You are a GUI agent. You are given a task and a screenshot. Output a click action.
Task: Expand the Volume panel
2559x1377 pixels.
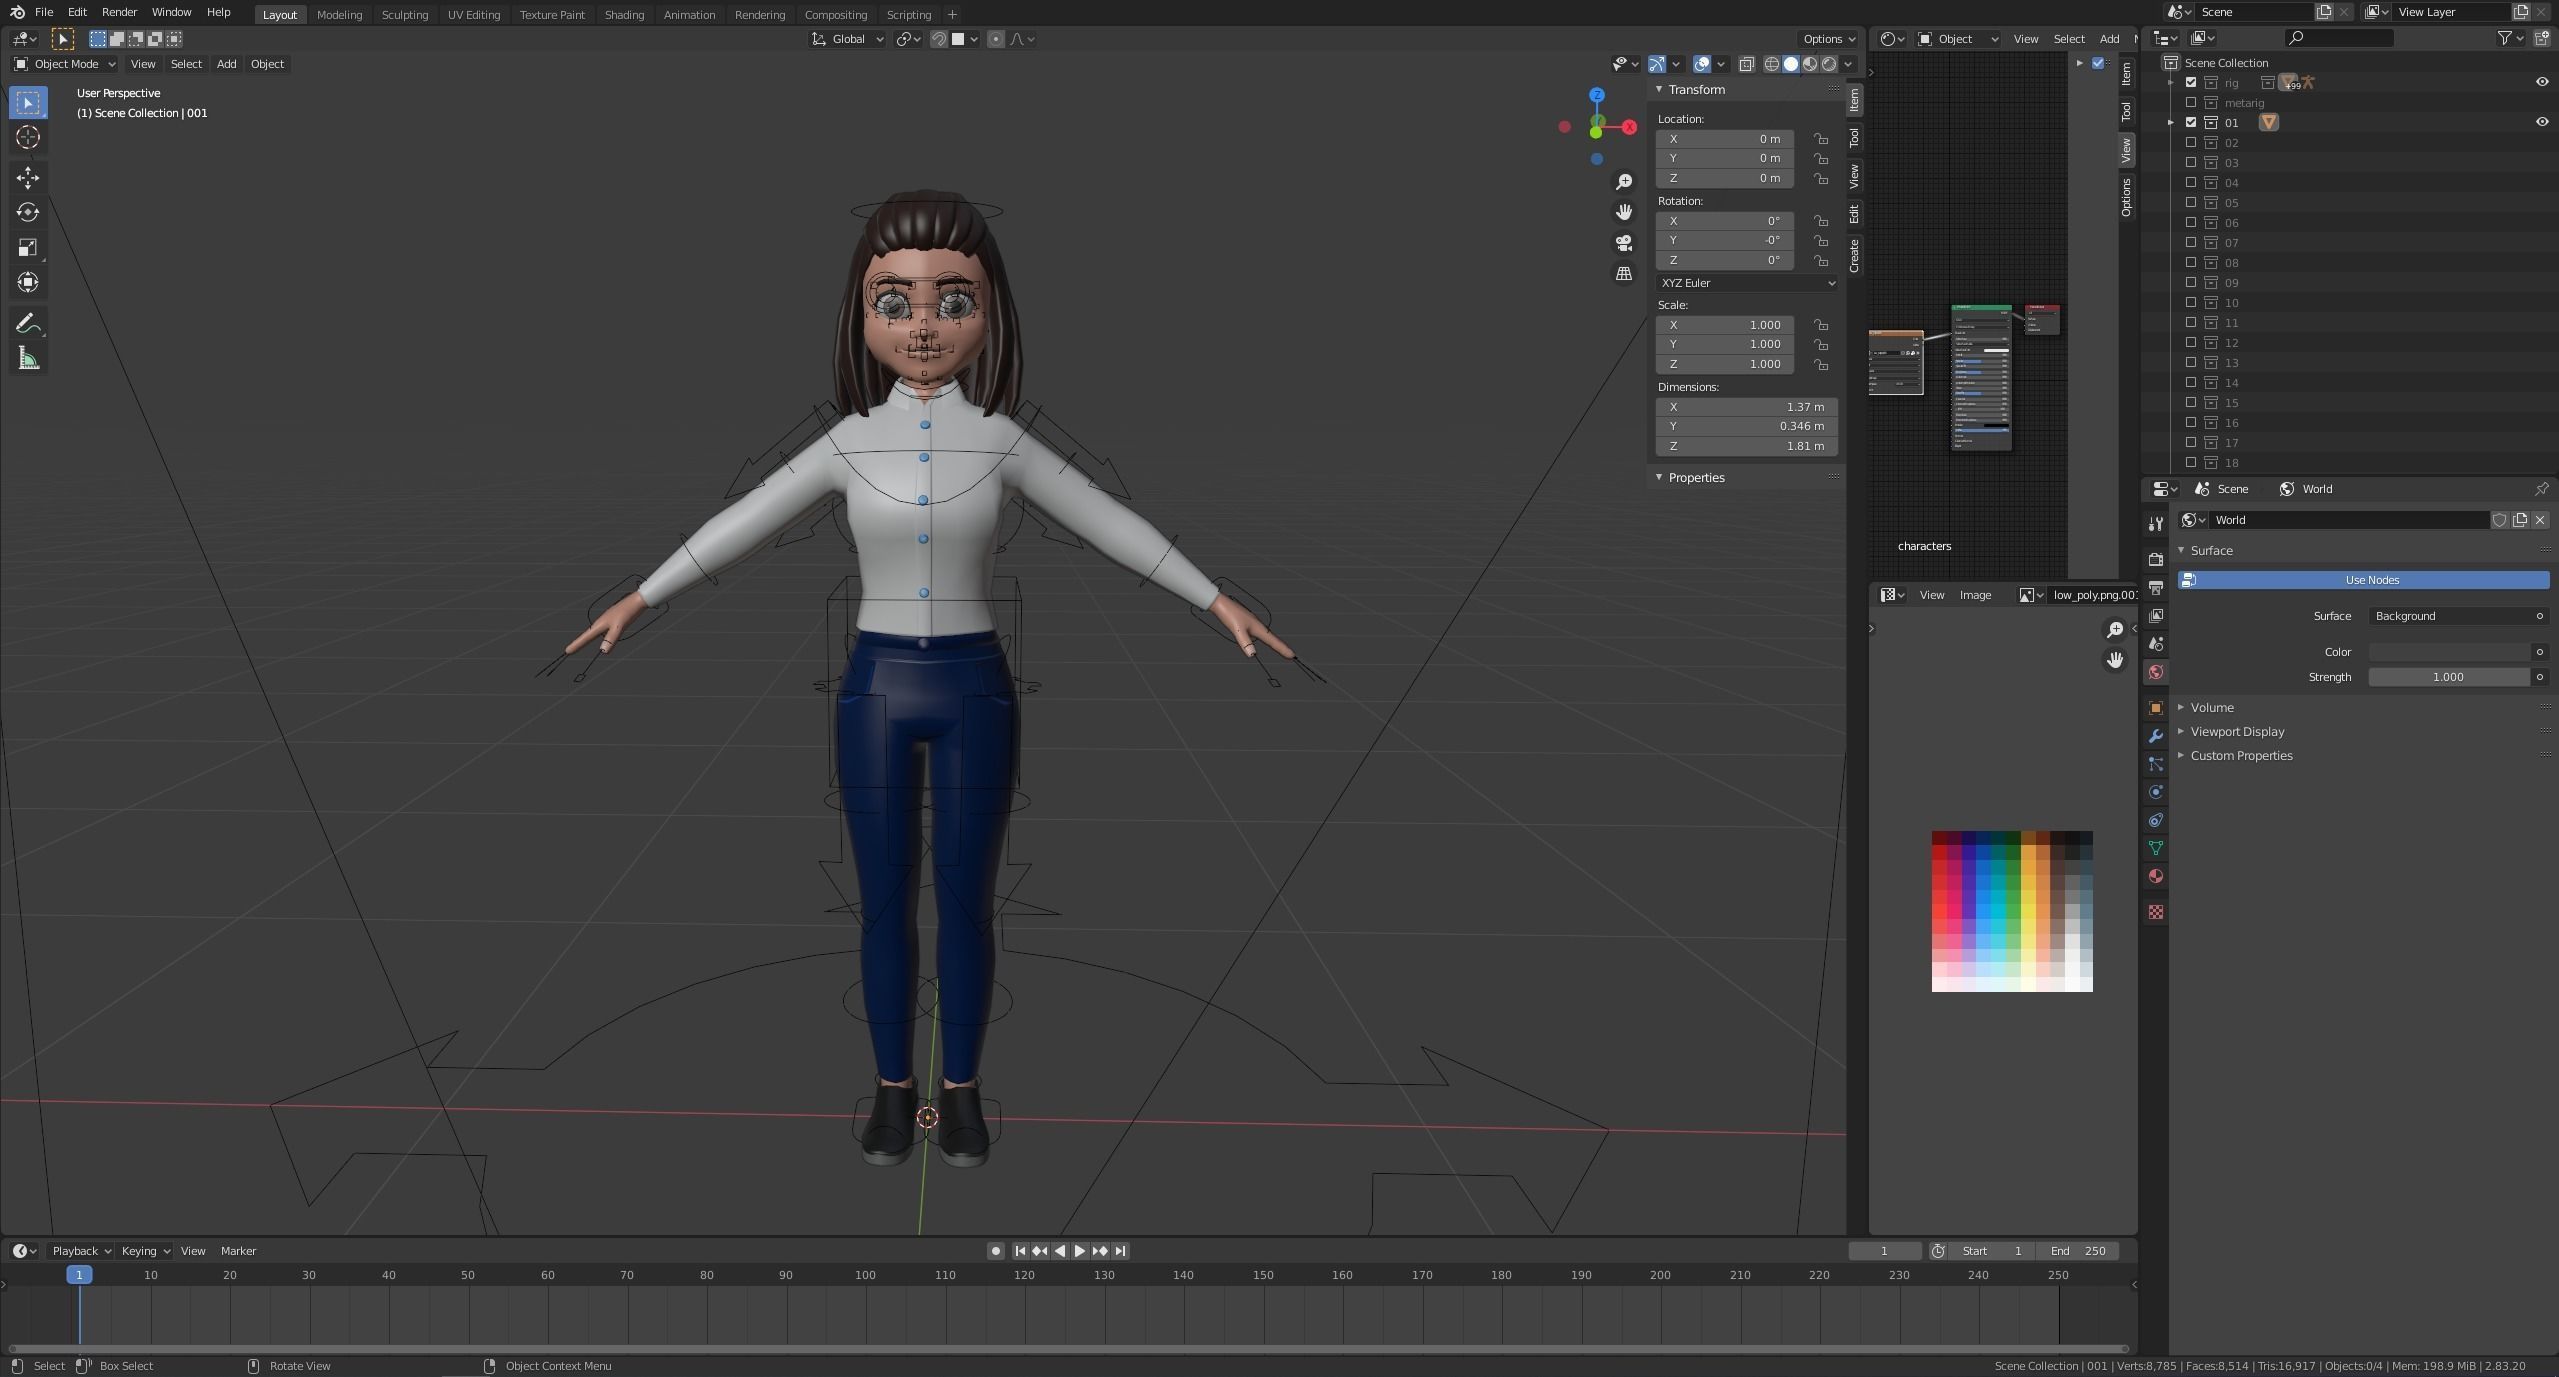coord(2211,707)
